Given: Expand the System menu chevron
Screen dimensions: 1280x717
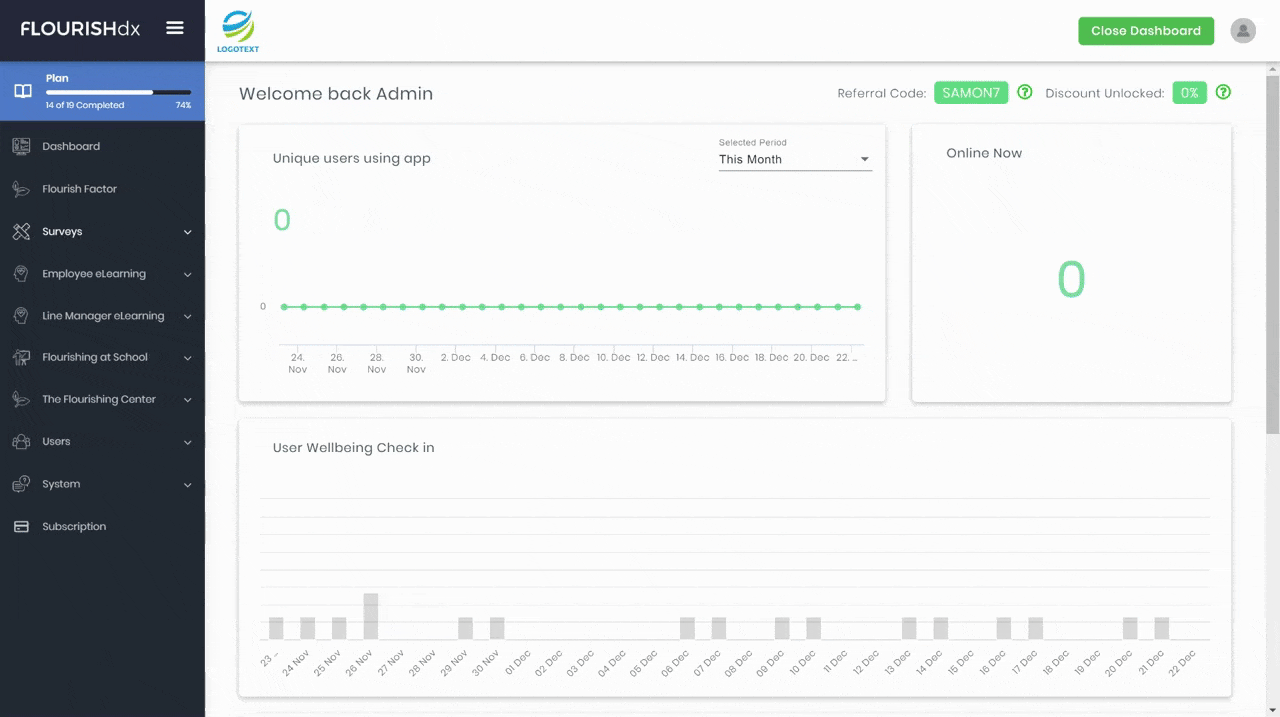Looking at the screenshot, I should pos(187,485).
